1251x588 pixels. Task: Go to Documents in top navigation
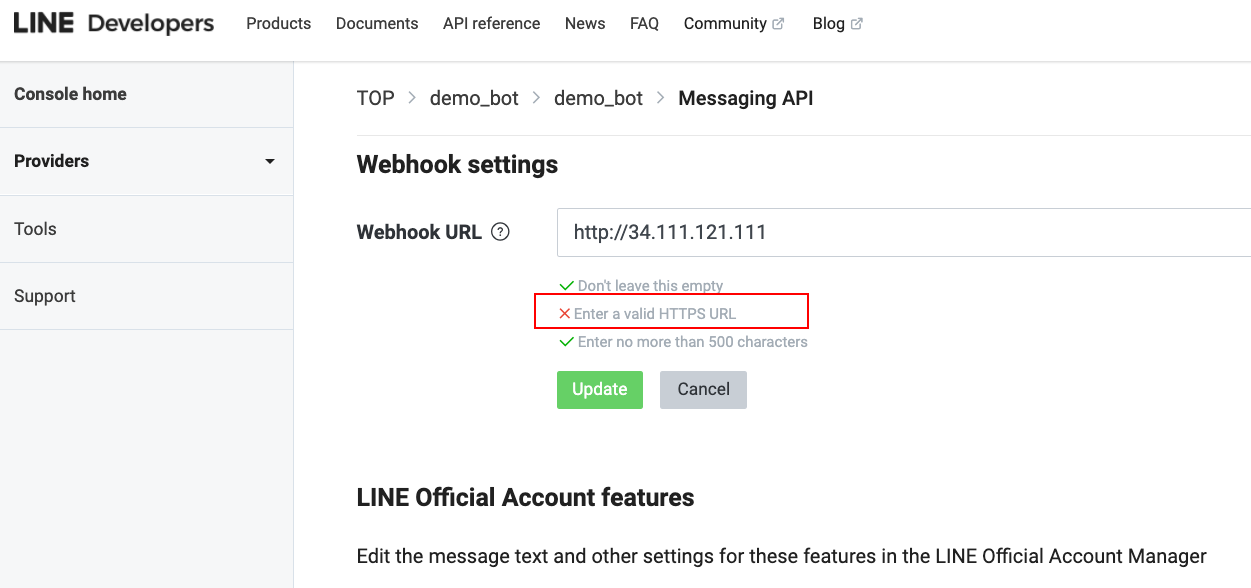click(x=377, y=23)
